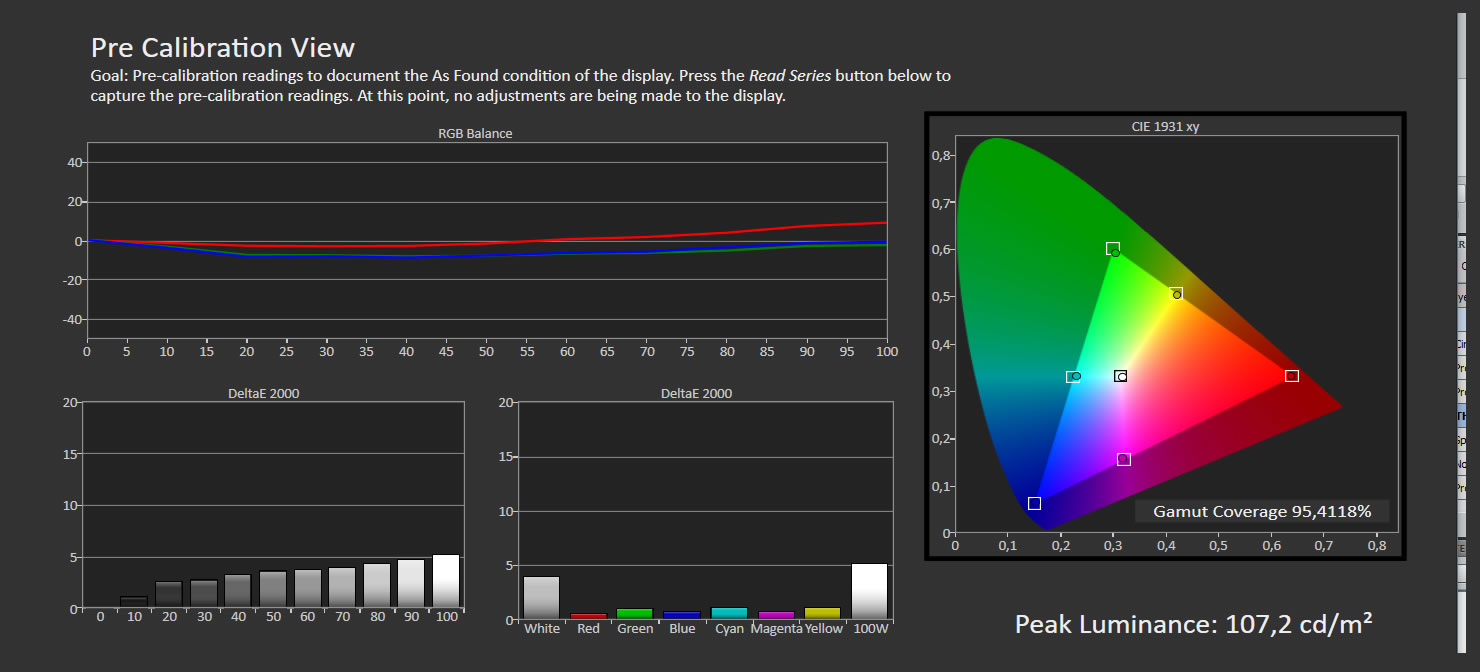Click the italic 'Read Series' text in instructions

tap(790, 76)
